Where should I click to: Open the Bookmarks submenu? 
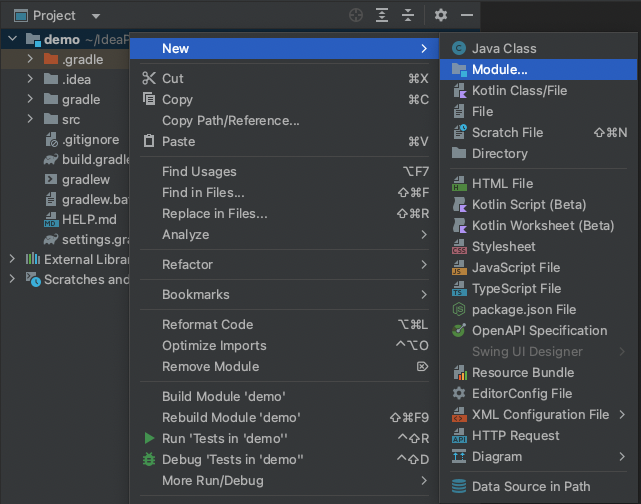click(285, 294)
